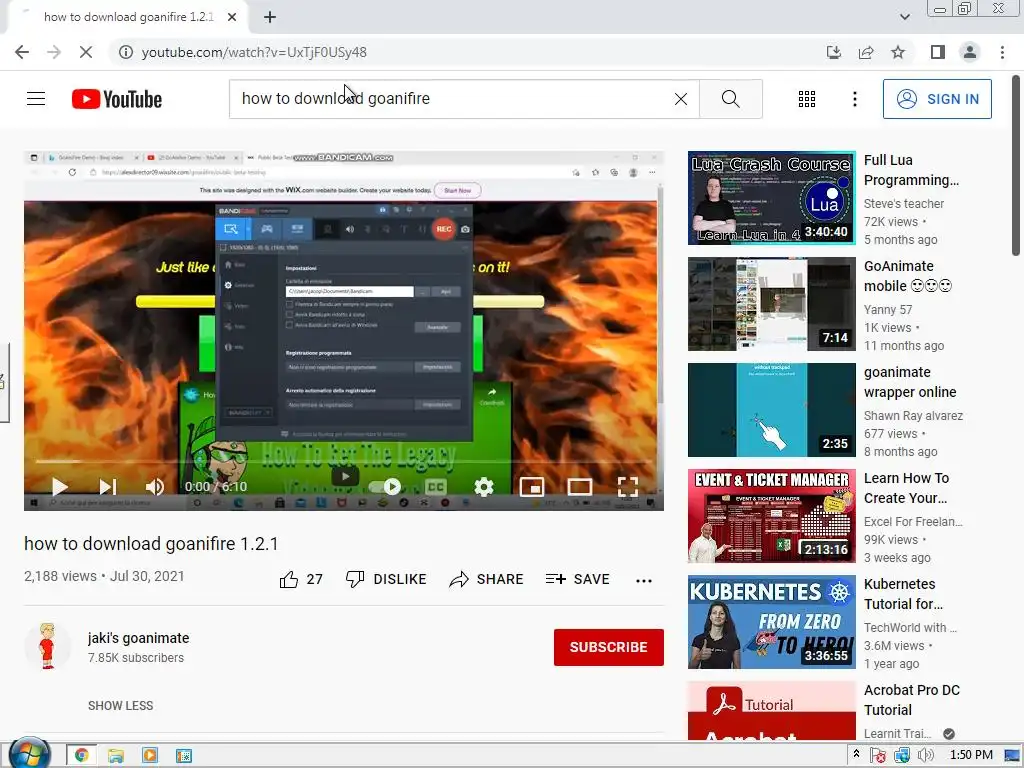Open the YouTube apps grid
This screenshot has height=768, width=1024.
tap(807, 99)
